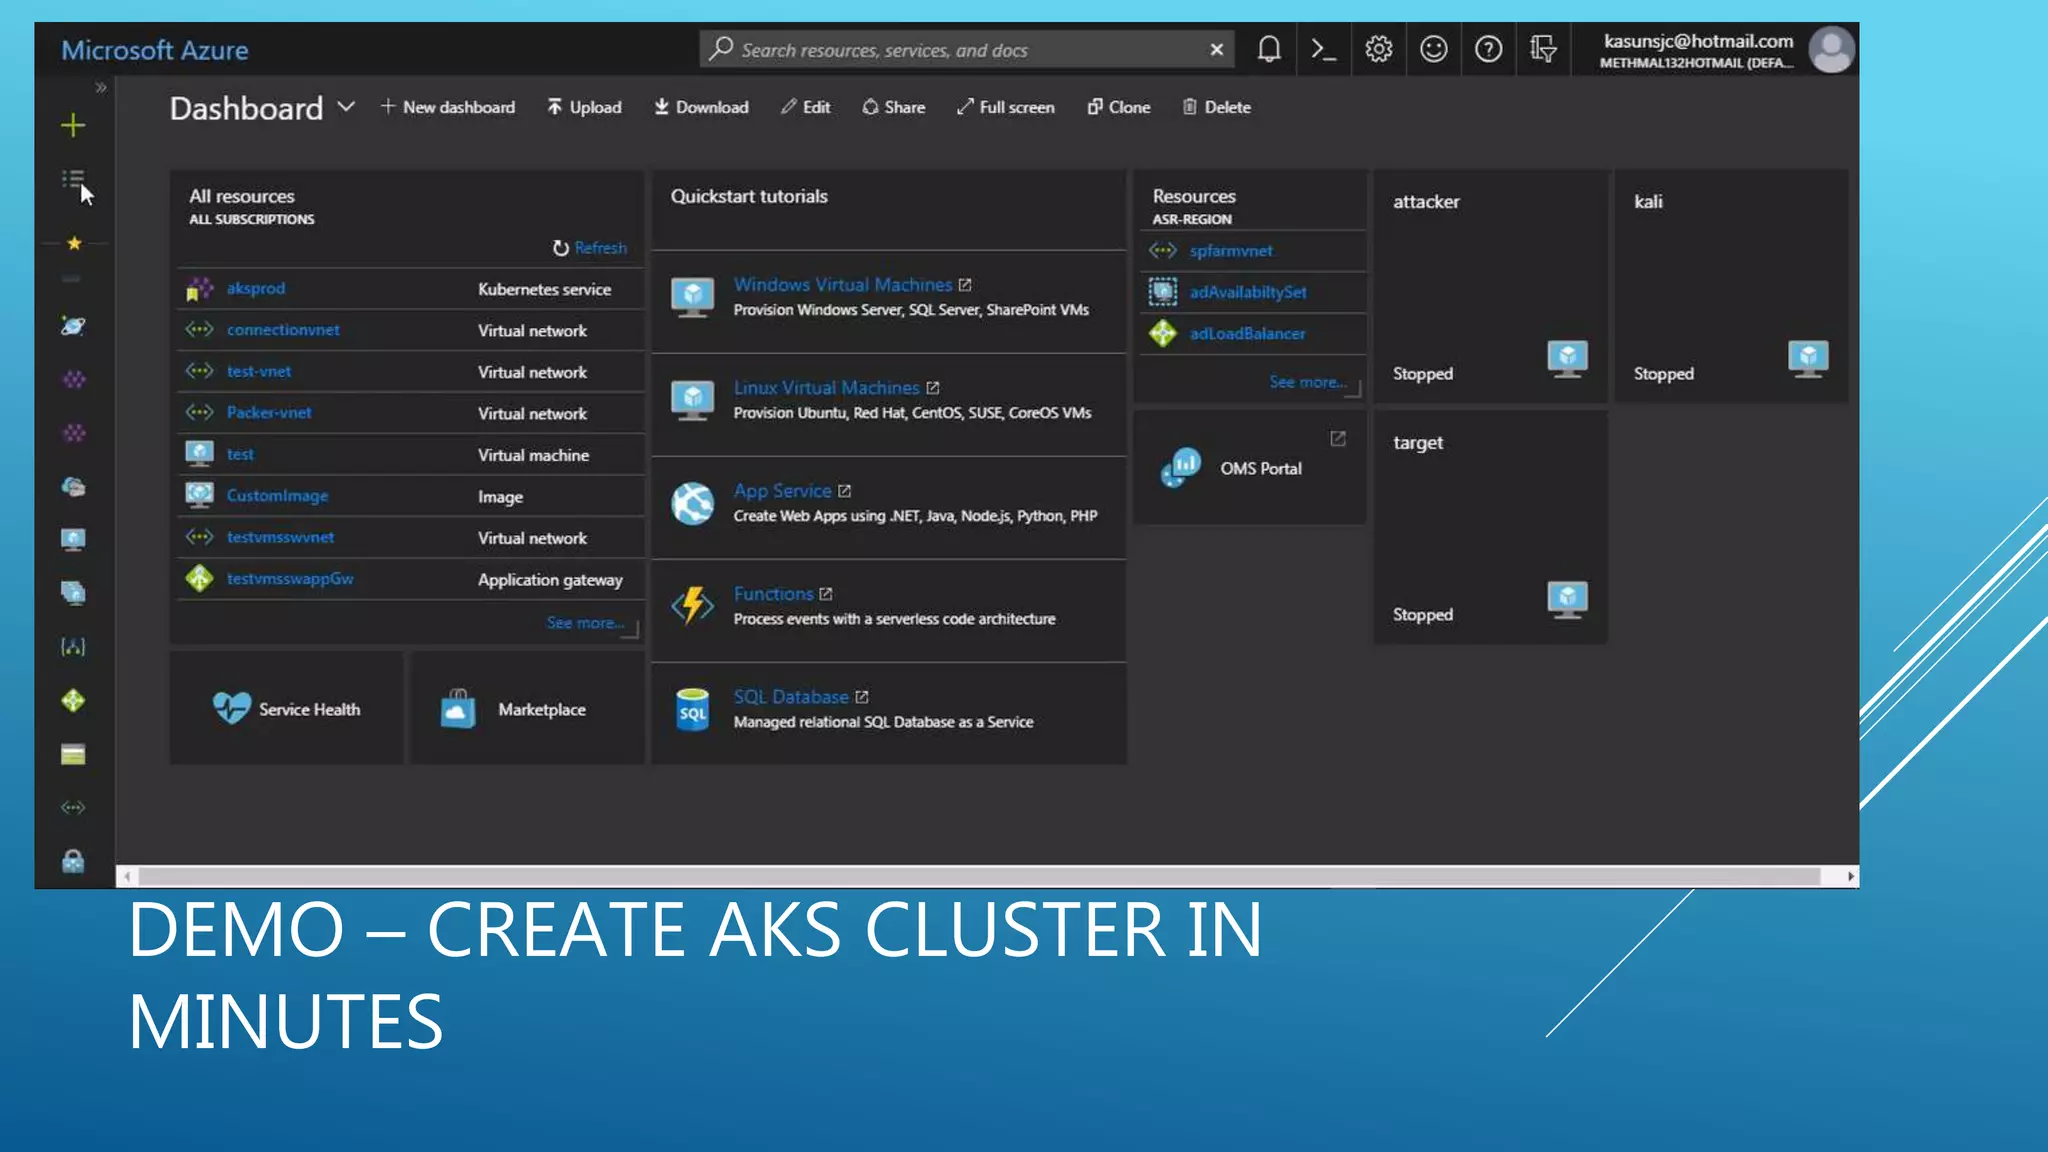
Task: Click Clone dashboard button
Action: coord(1119,107)
